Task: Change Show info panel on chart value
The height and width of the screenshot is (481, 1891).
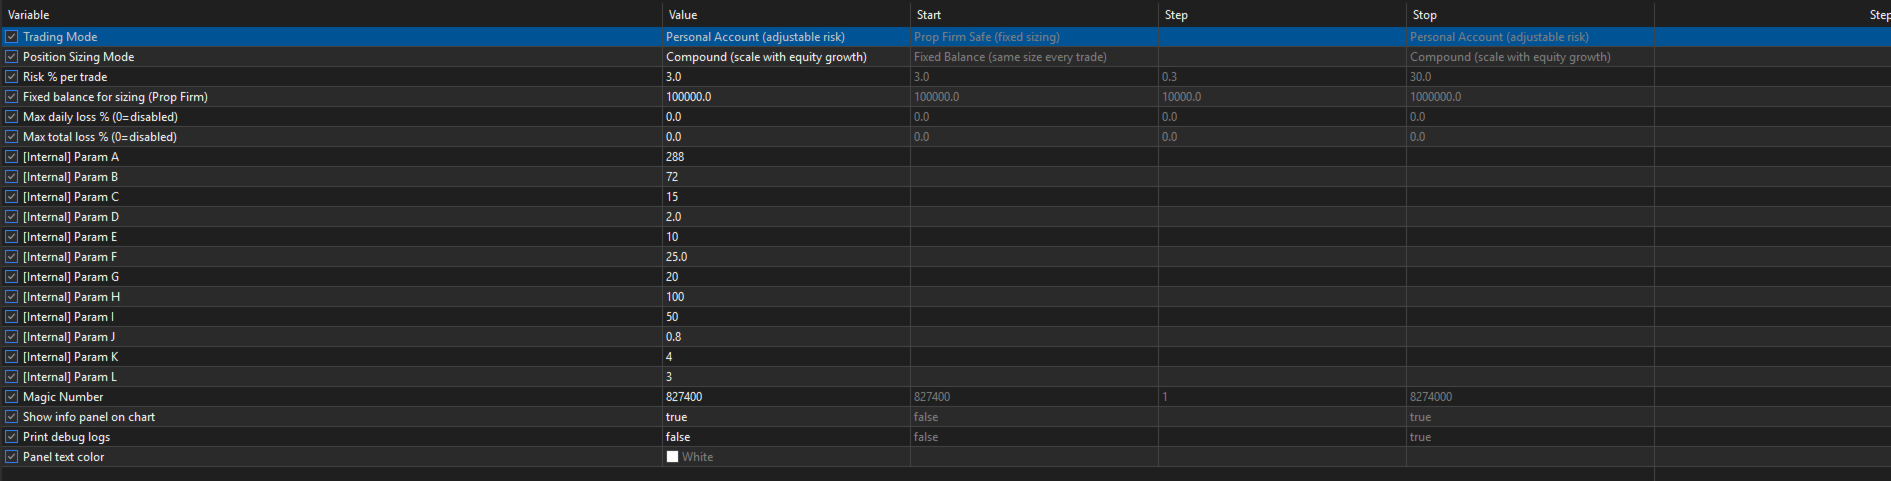Action: [785, 417]
